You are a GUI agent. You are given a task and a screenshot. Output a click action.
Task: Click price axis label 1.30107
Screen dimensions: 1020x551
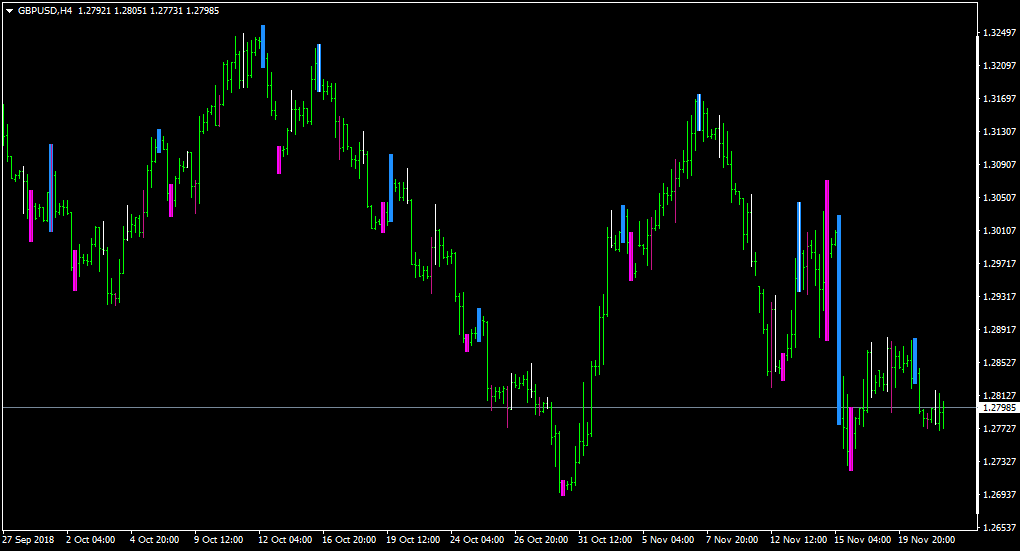pos(999,231)
